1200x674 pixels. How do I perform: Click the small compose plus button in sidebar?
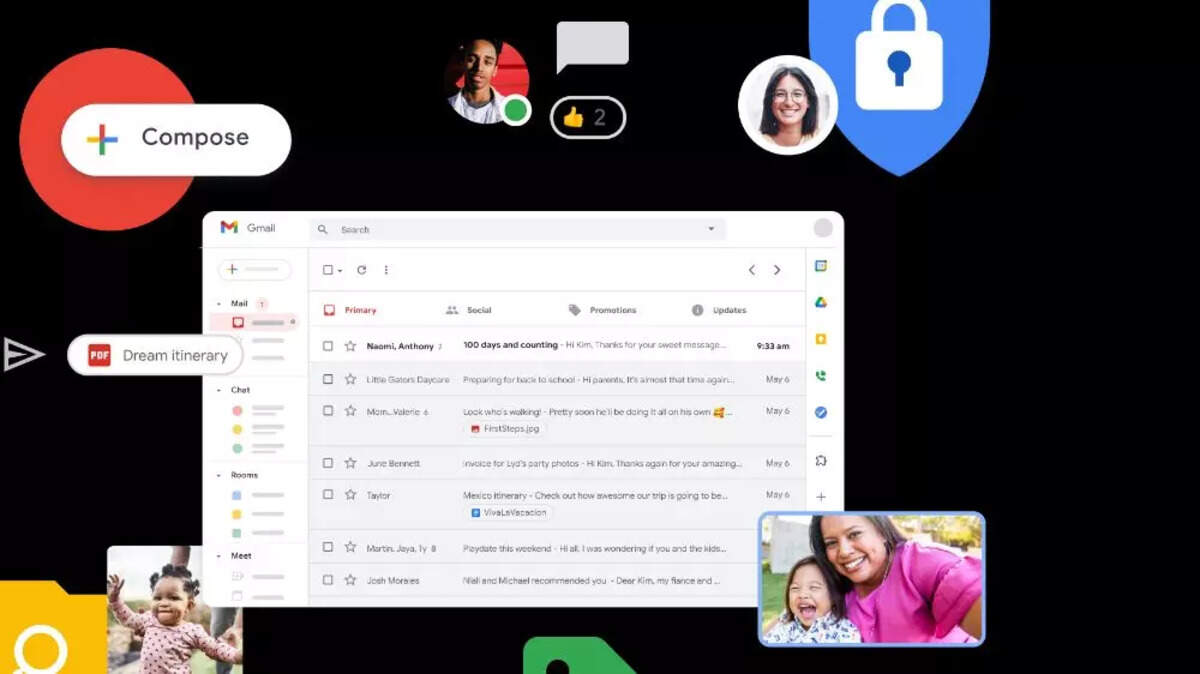pyautogui.click(x=254, y=270)
